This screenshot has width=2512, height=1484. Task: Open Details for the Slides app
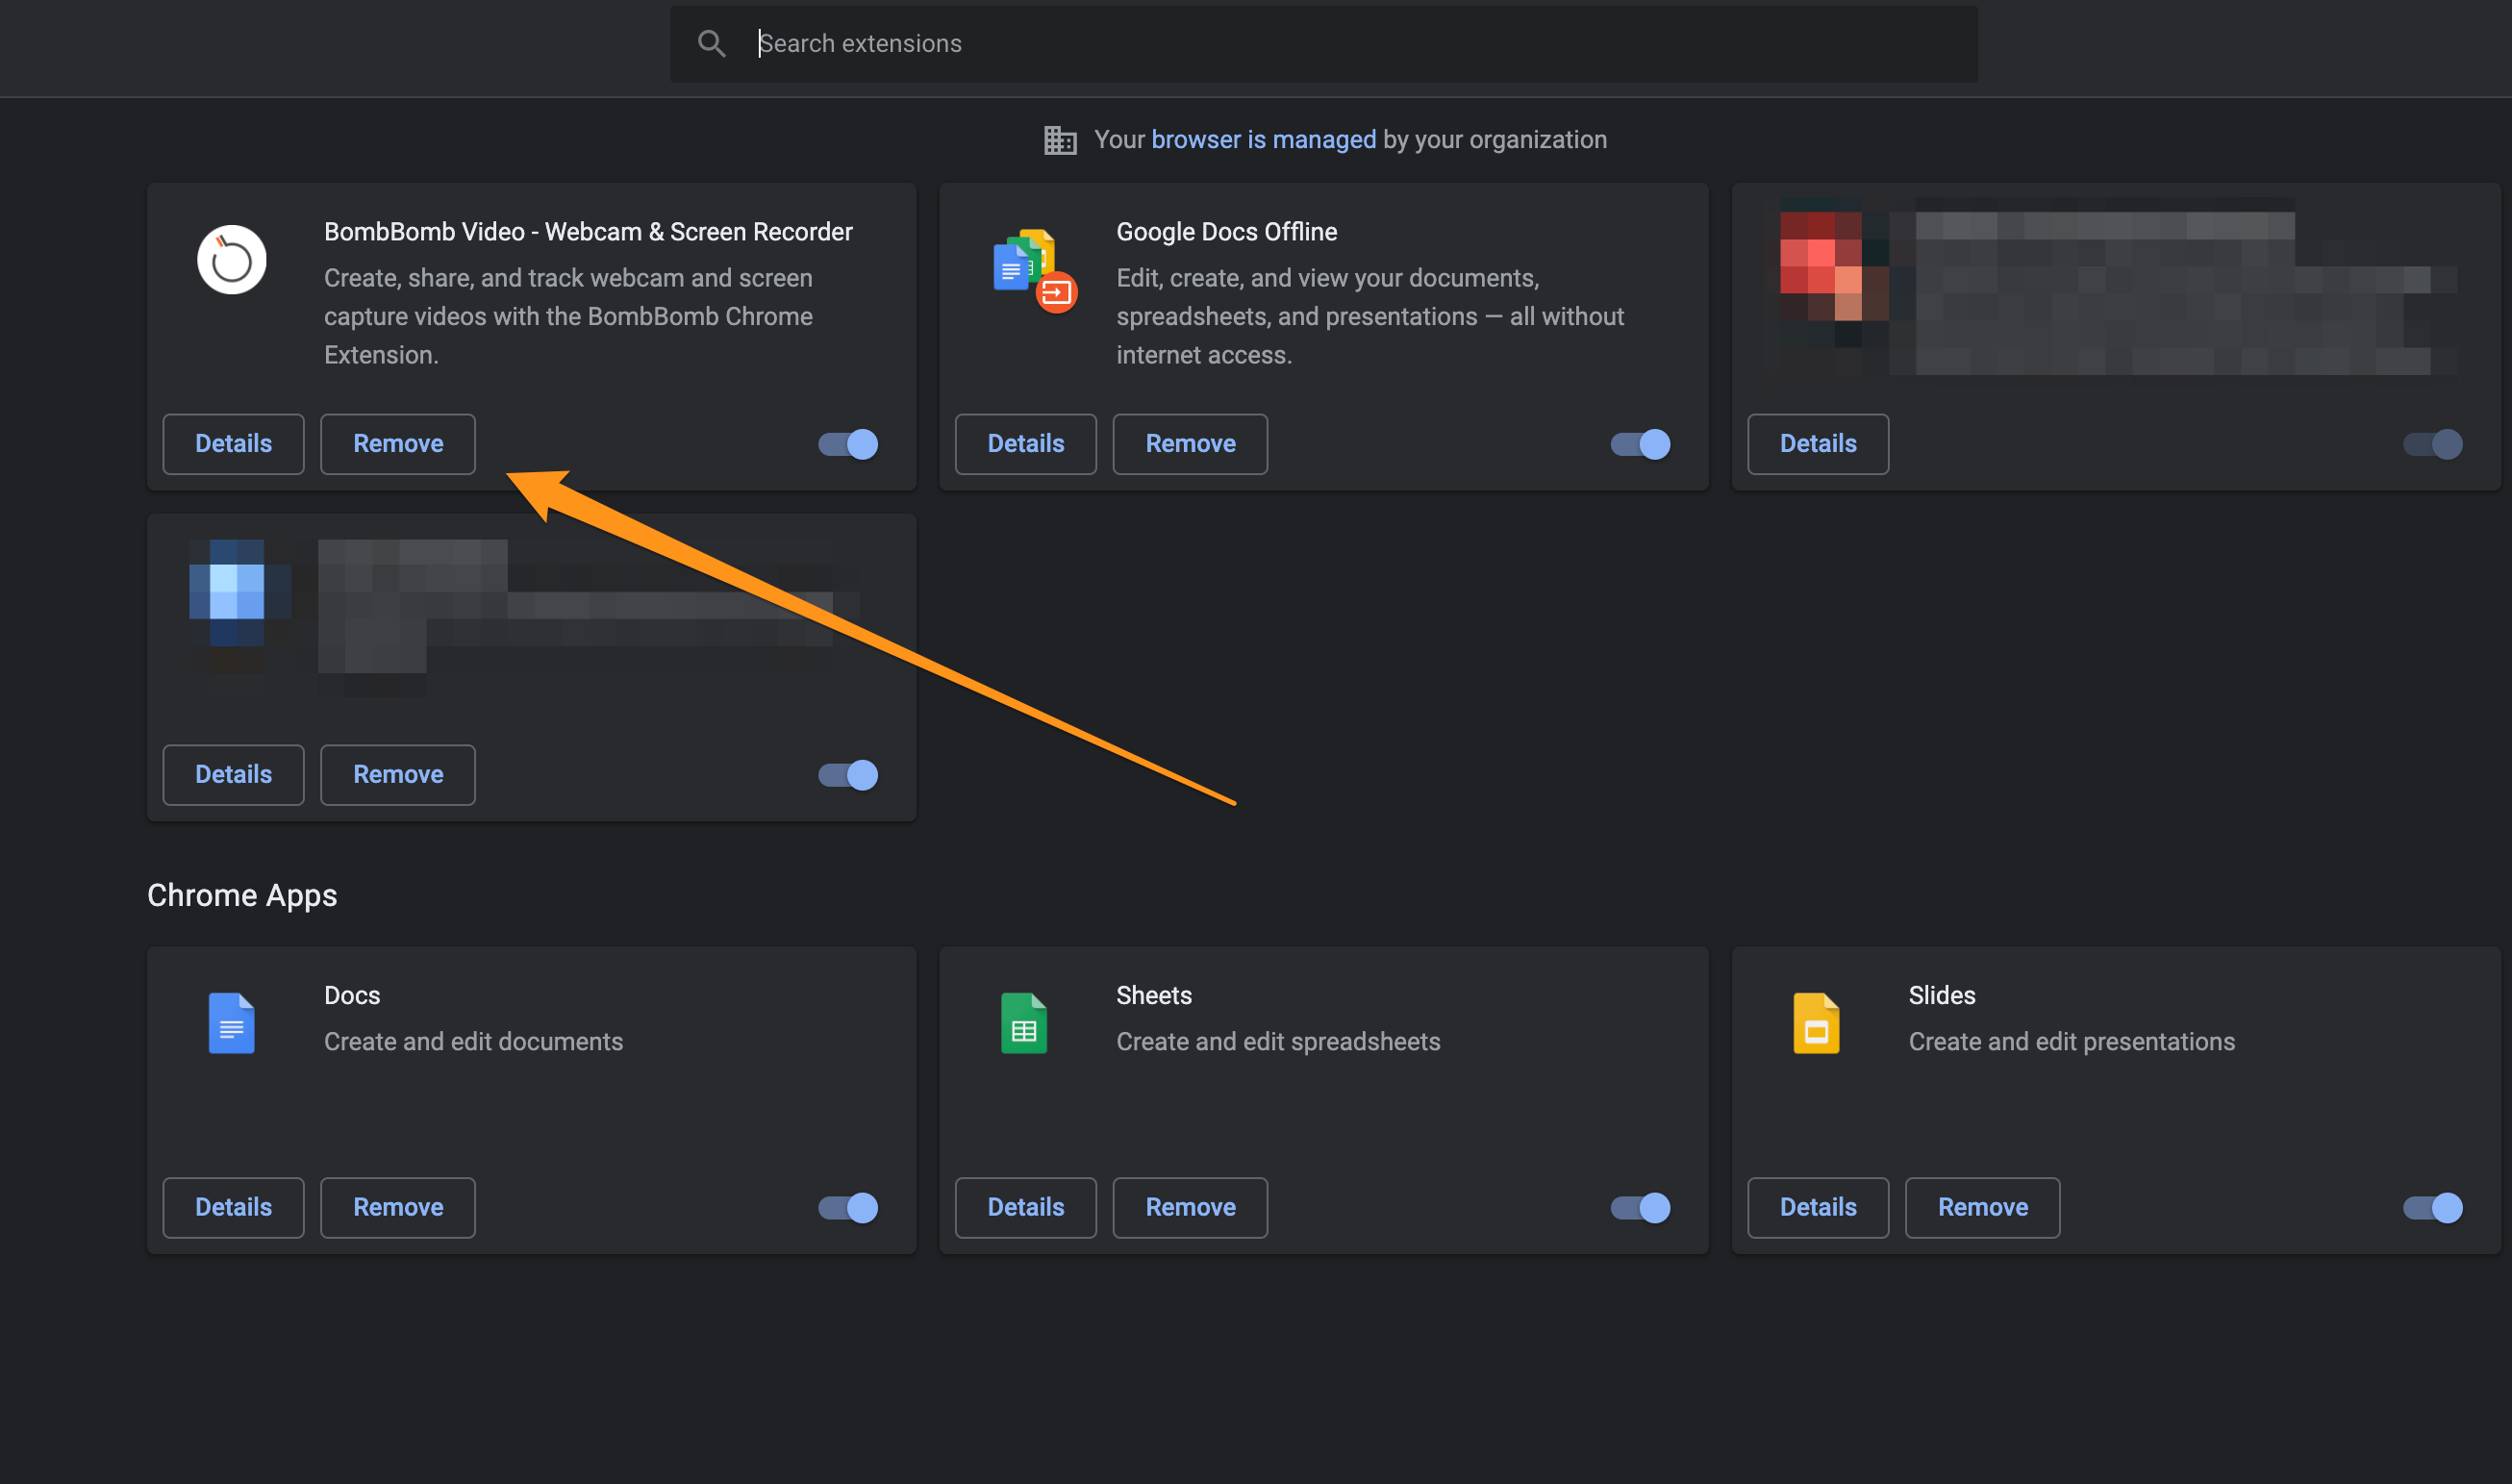[1818, 1208]
